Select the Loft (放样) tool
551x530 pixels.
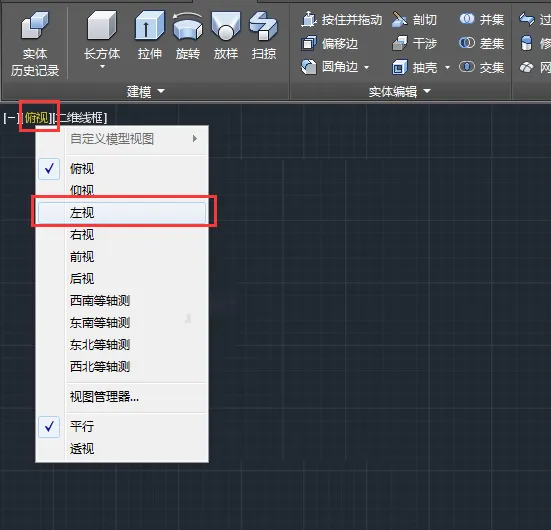point(226,36)
